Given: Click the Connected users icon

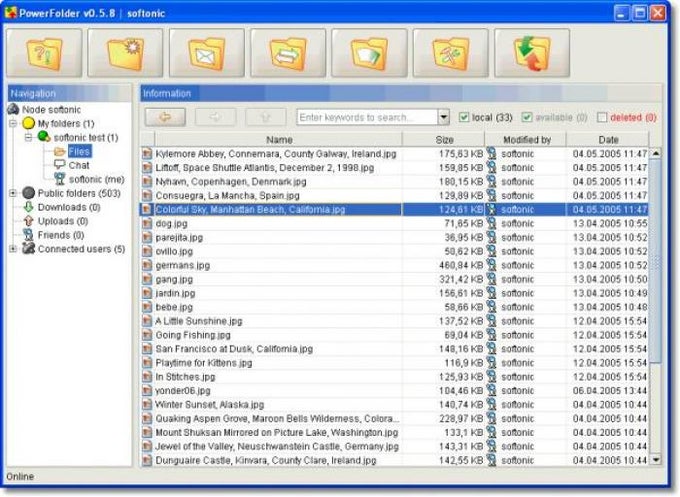Looking at the screenshot, I should coord(29,248).
